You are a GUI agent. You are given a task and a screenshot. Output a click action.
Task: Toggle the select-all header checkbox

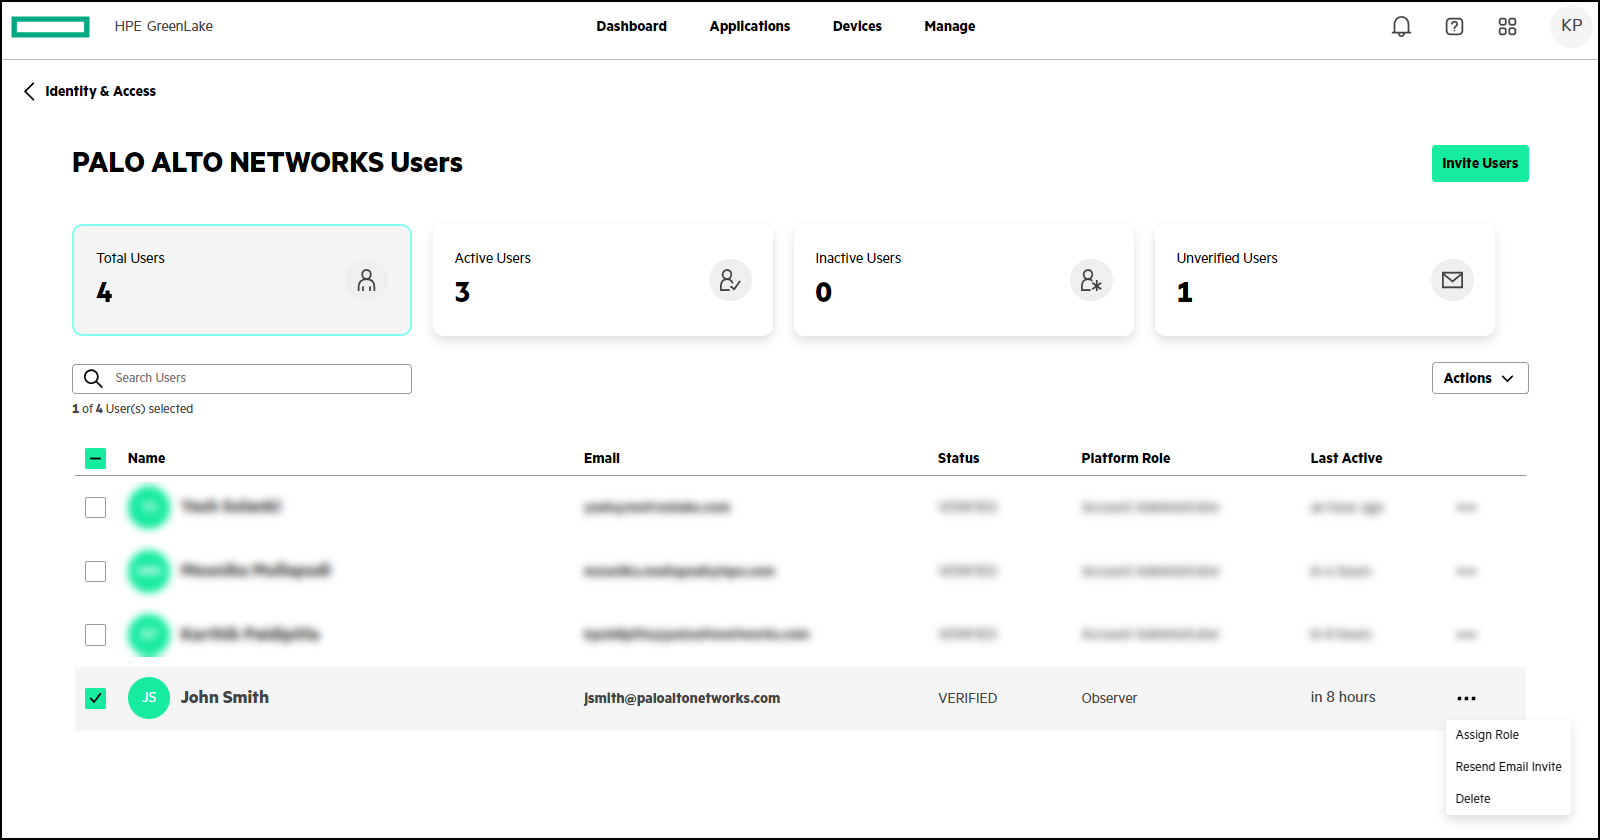(96, 459)
